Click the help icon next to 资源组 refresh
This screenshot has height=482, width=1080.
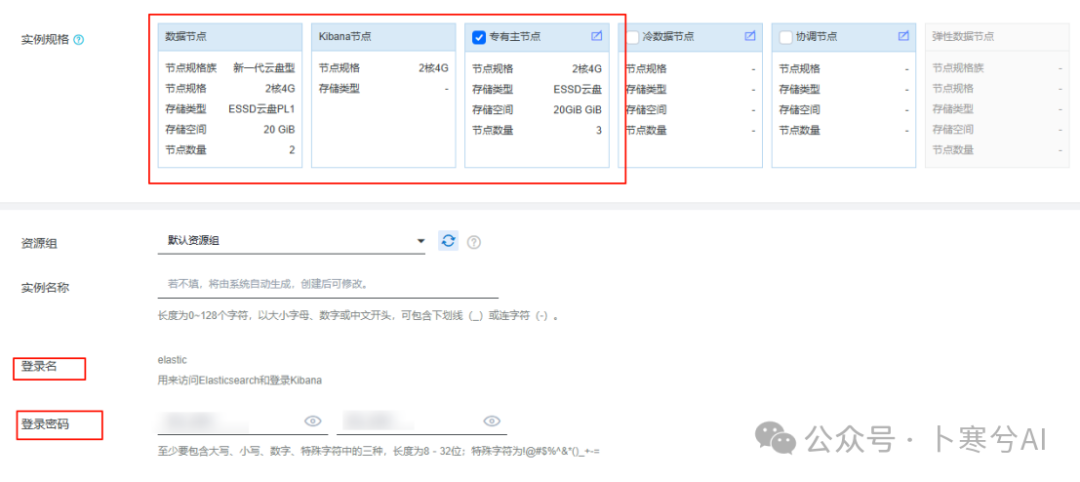click(475, 242)
